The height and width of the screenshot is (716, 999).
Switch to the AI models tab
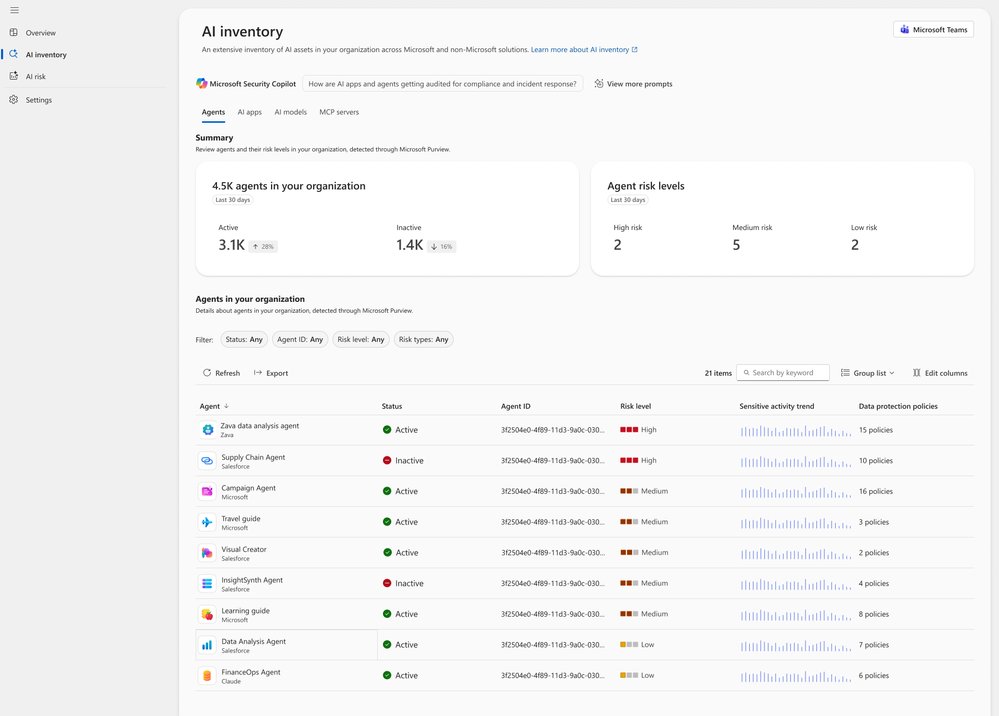(291, 112)
